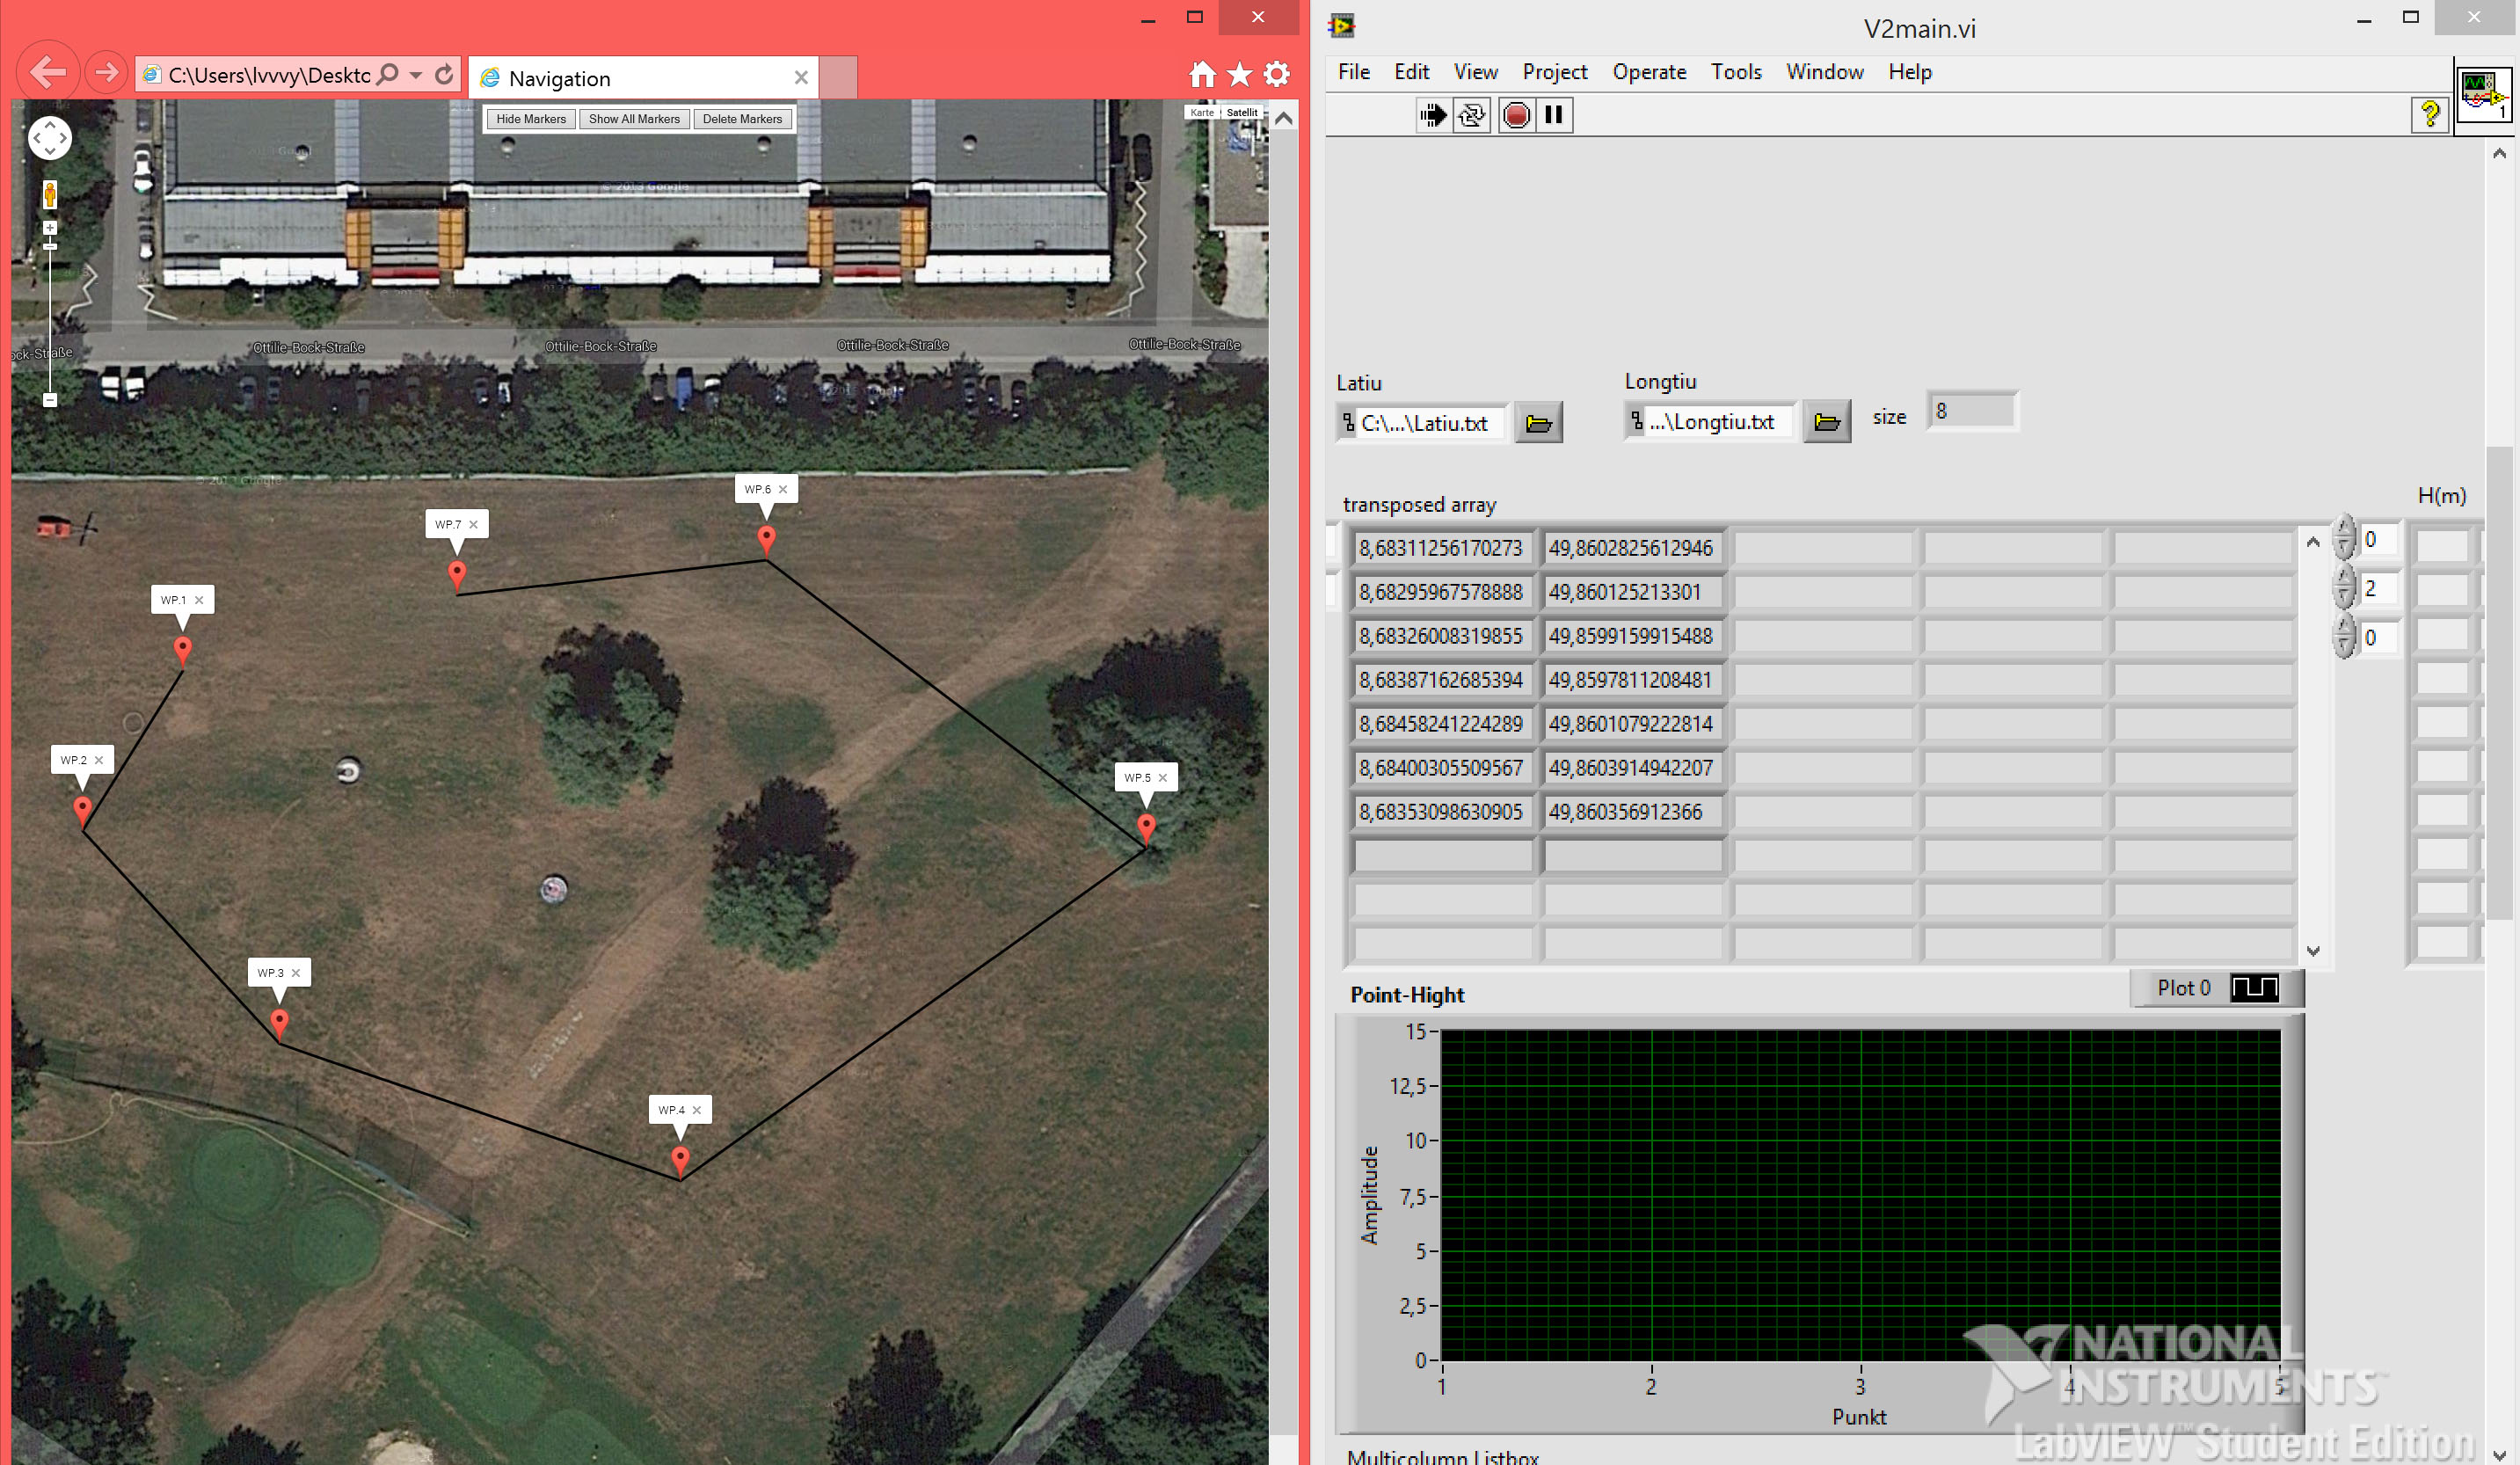Close the WP.3 info label
Screen dimensions: 2520x1465
[x=296, y=973]
